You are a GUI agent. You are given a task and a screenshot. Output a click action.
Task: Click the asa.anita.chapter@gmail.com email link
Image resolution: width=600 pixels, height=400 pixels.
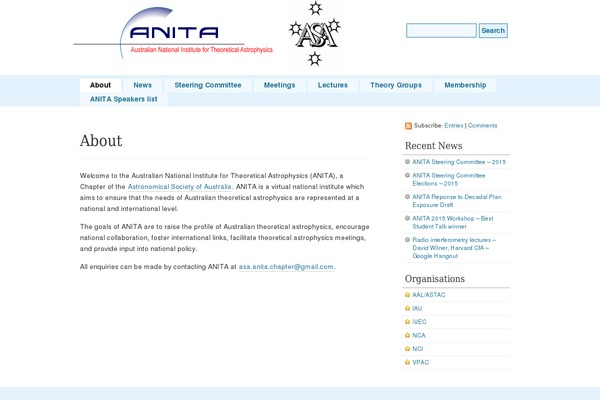click(x=286, y=267)
